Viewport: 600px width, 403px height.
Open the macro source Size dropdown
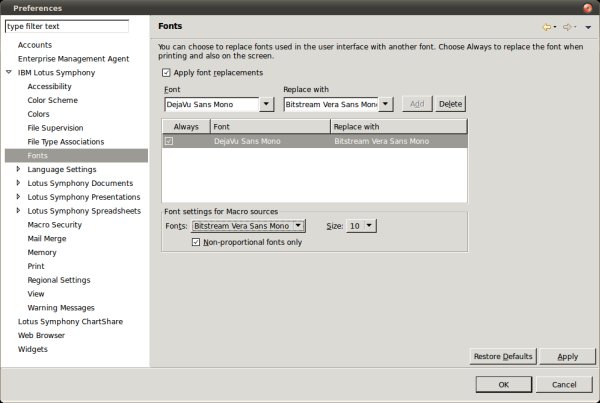tap(370, 227)
